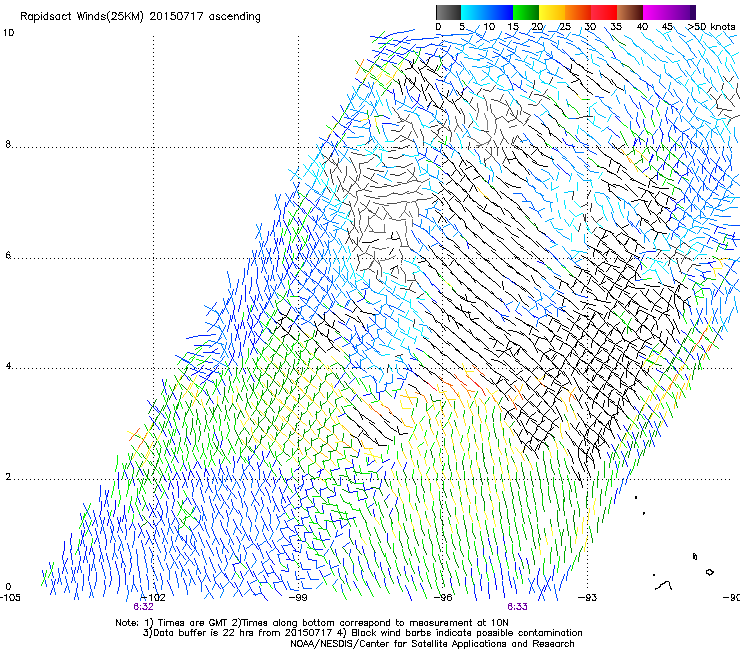
Task: Click the cyan-blue 5-15 knots legend band
Action: click(x=487, y=12)
